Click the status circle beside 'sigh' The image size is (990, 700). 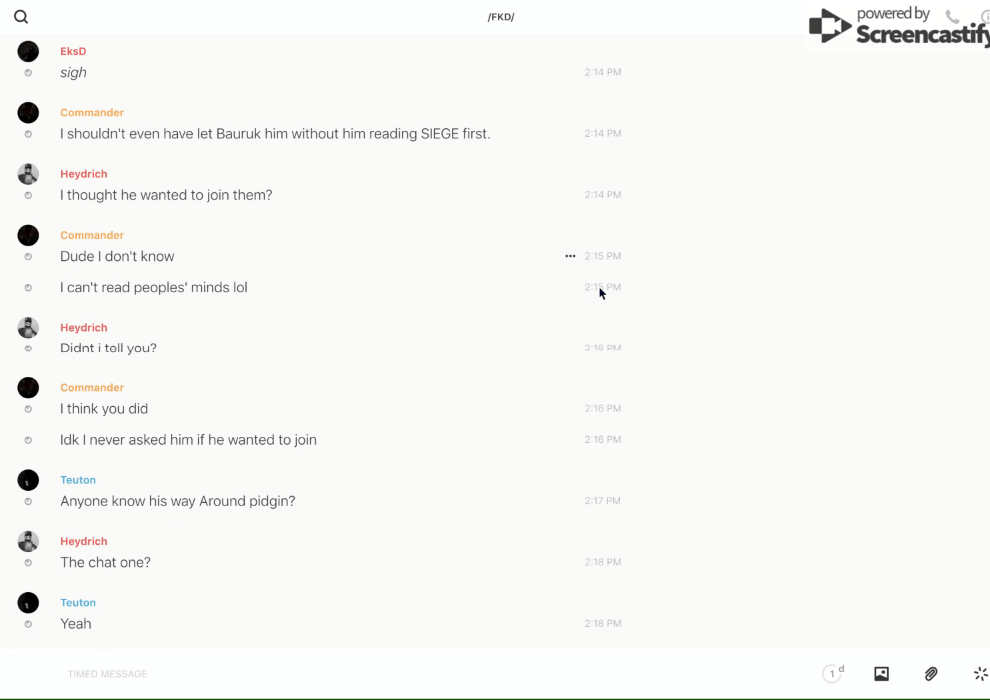[x=28, y=73]
